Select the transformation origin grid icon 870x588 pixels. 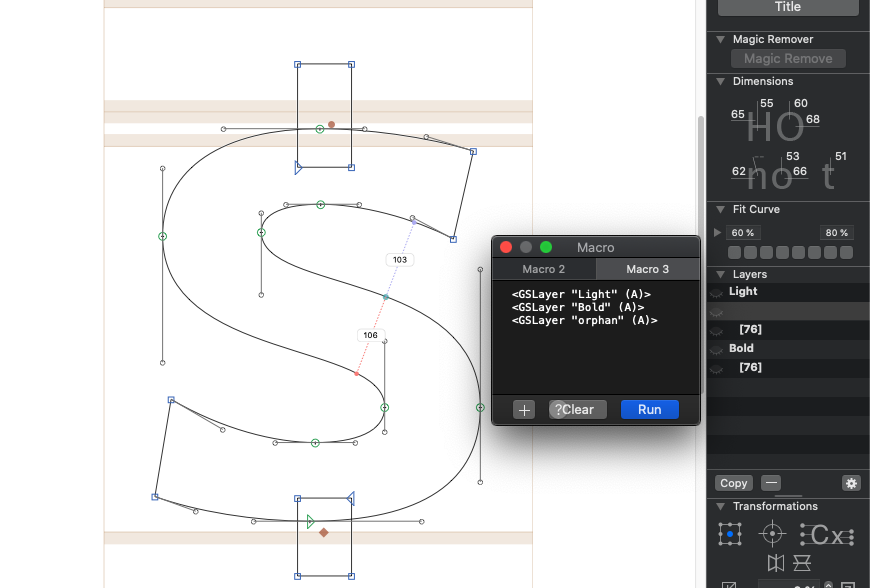730,535
